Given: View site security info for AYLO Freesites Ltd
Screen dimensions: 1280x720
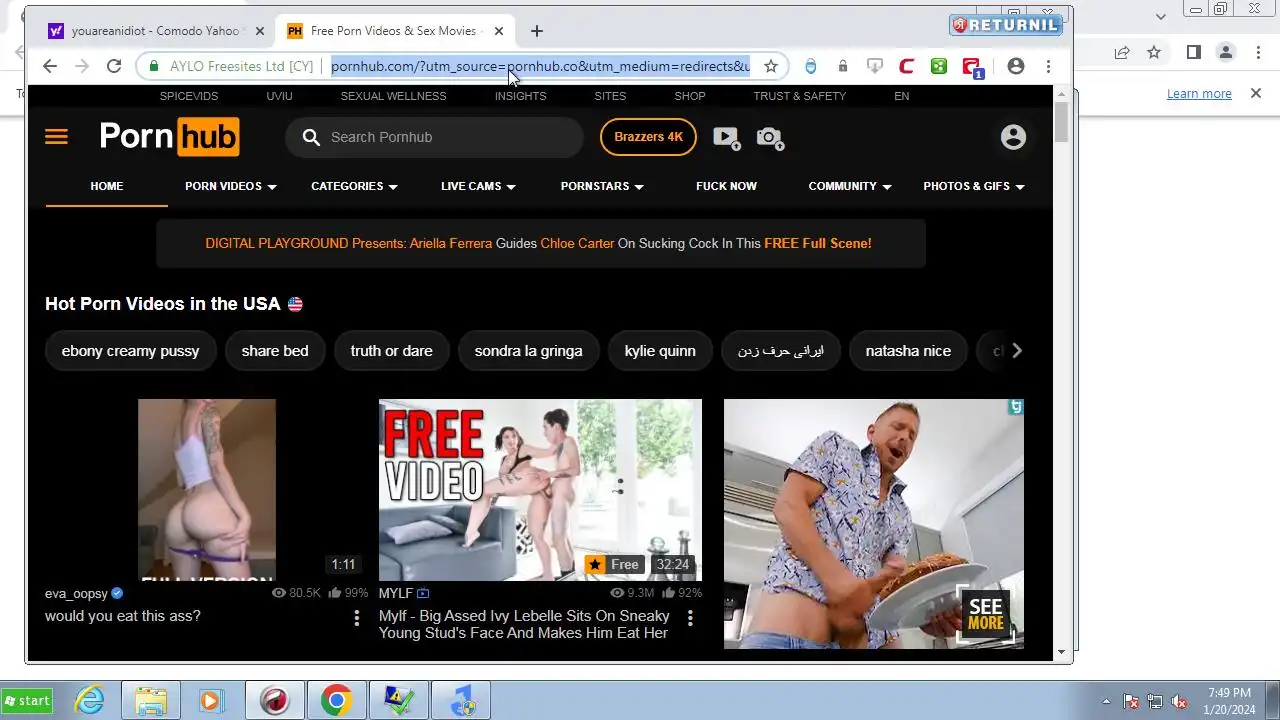Looking at the screenshot, I should pyautogui.click(x=231, y=66).
